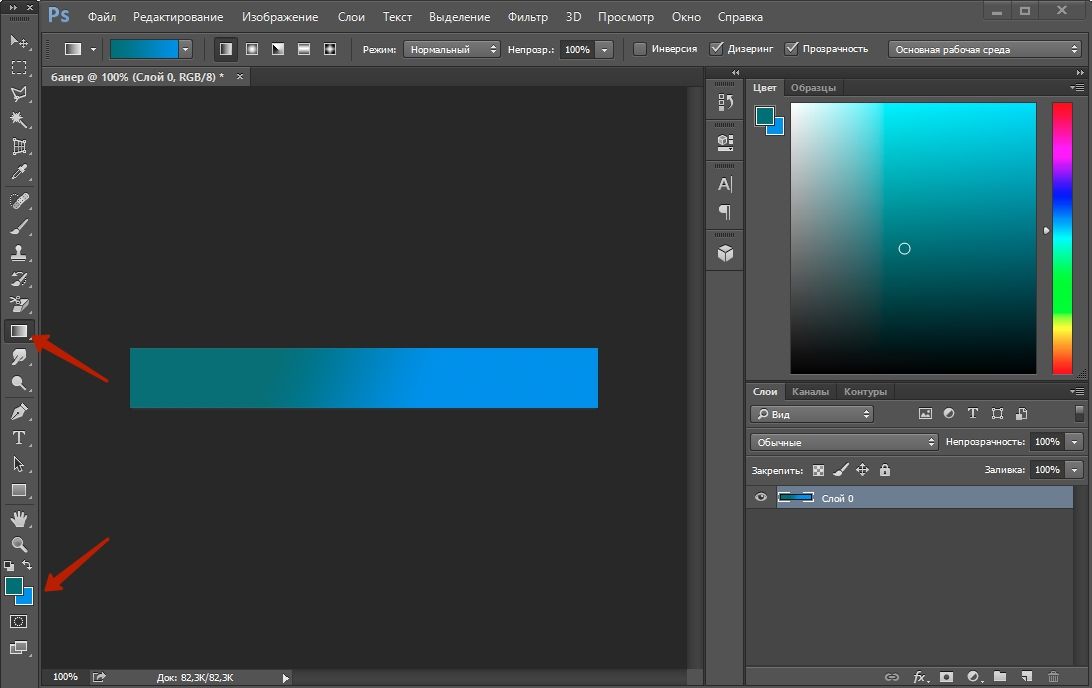
Task: Choose Radial gradient style
Action: (x=251, y=49)
